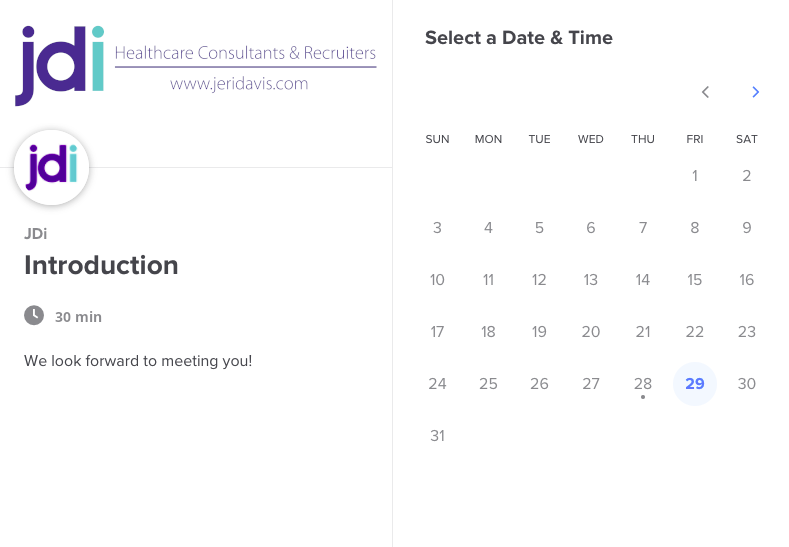
Task: Pick Saturday the 30th
Action: [746, 383]
